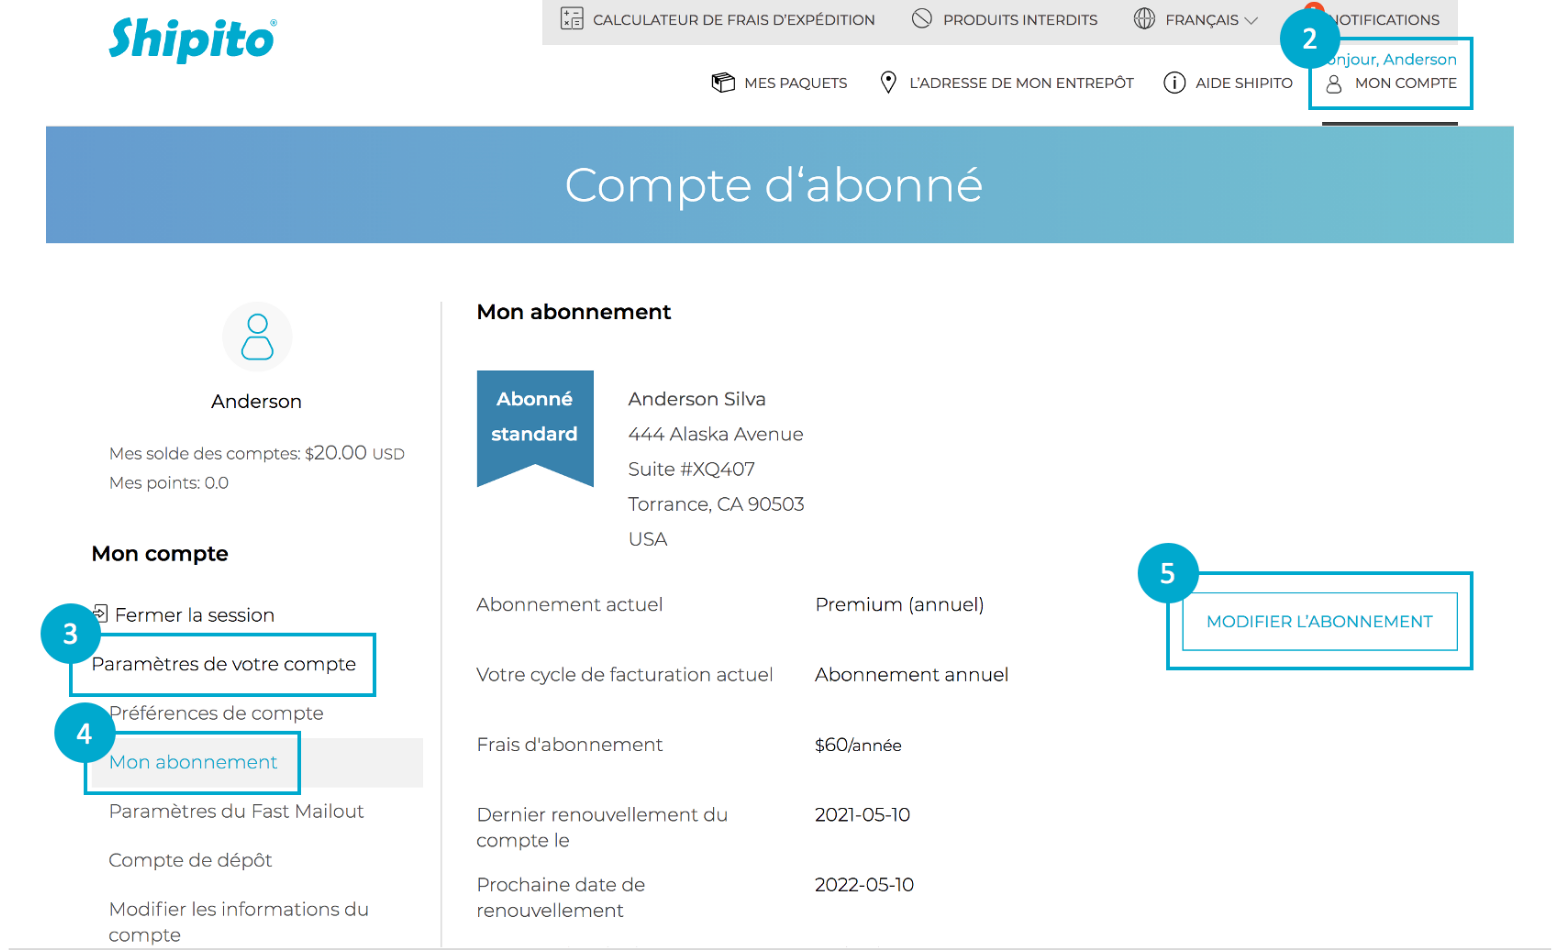Expand the Français language dropdown
The image size is (1560, 950).
click(1211, 20)
